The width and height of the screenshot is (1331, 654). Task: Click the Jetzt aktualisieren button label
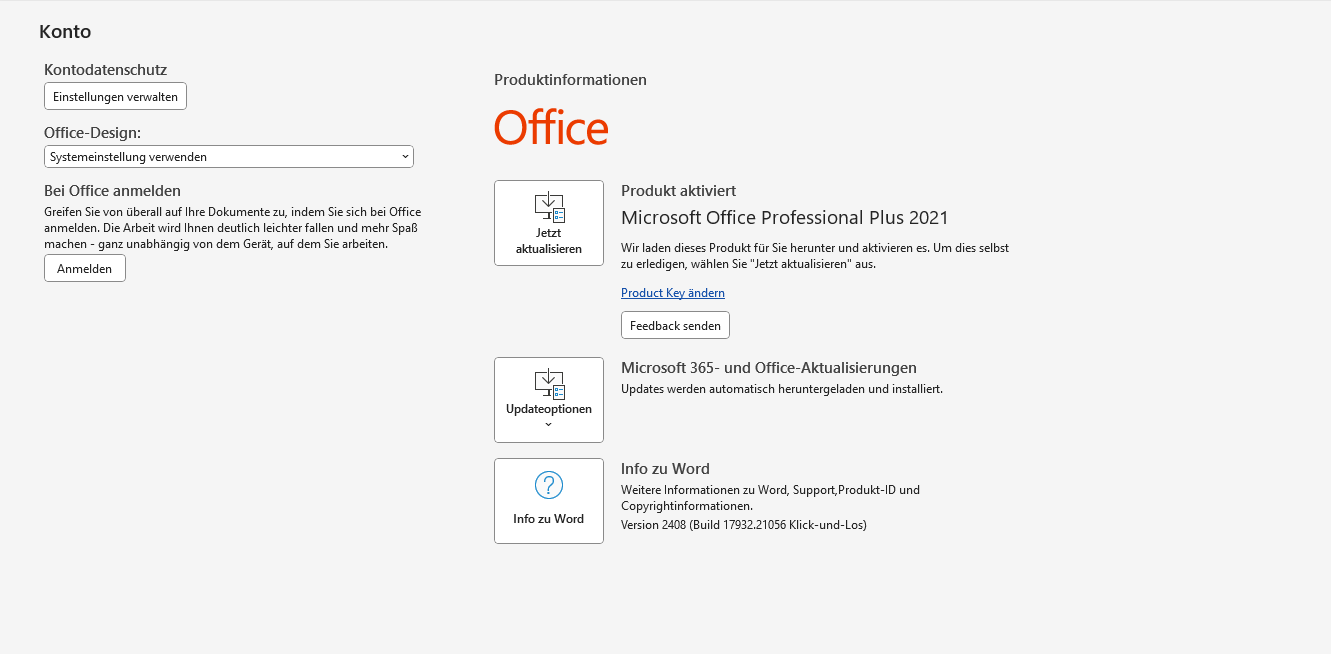pos(549,241)
